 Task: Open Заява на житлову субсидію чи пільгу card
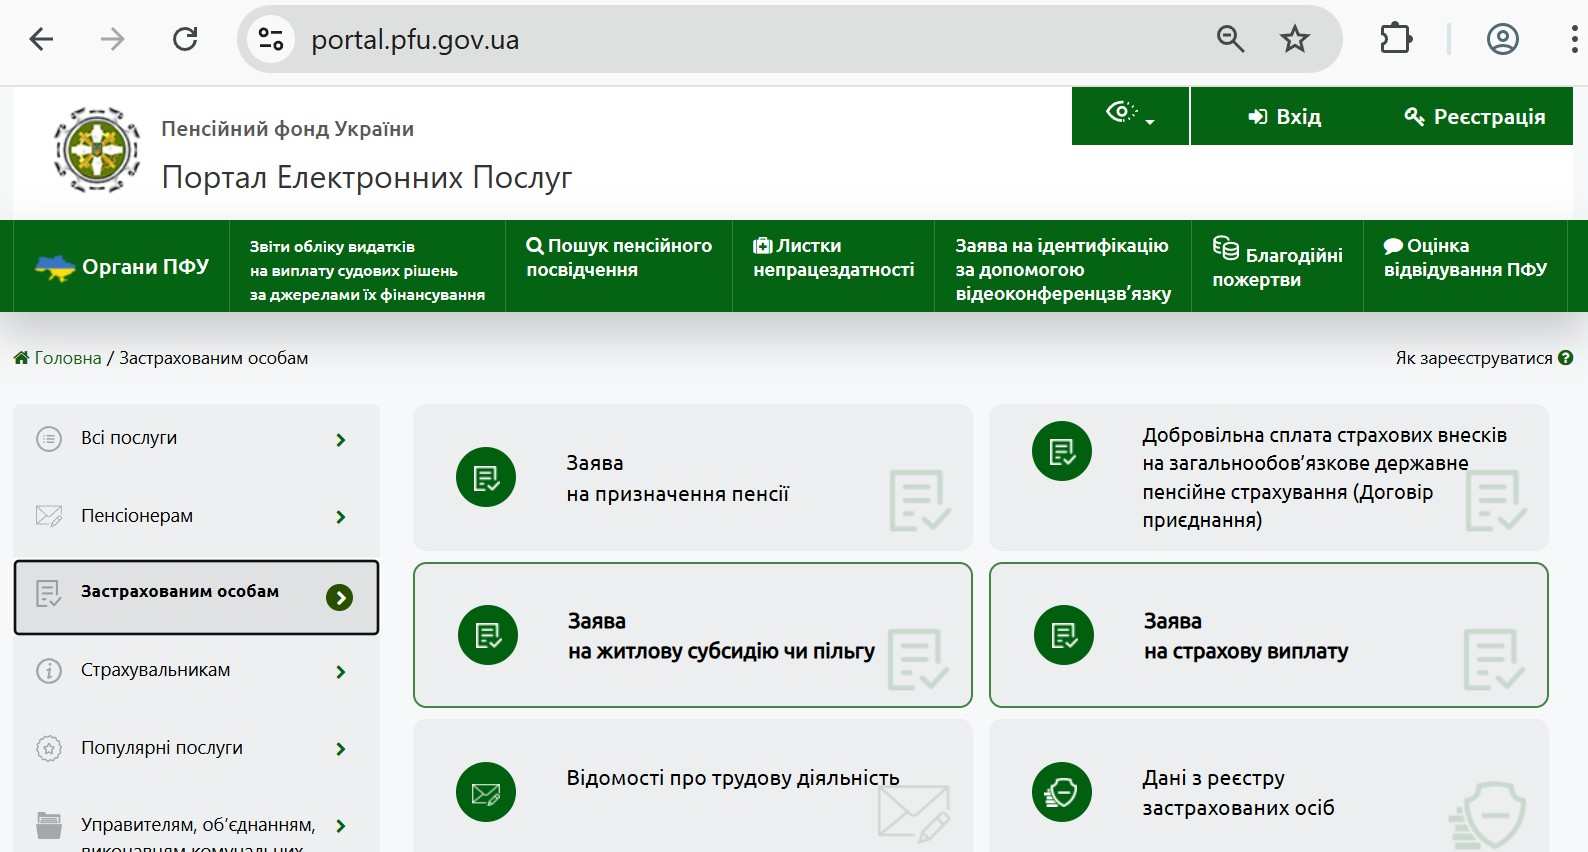tap(693, 635)
